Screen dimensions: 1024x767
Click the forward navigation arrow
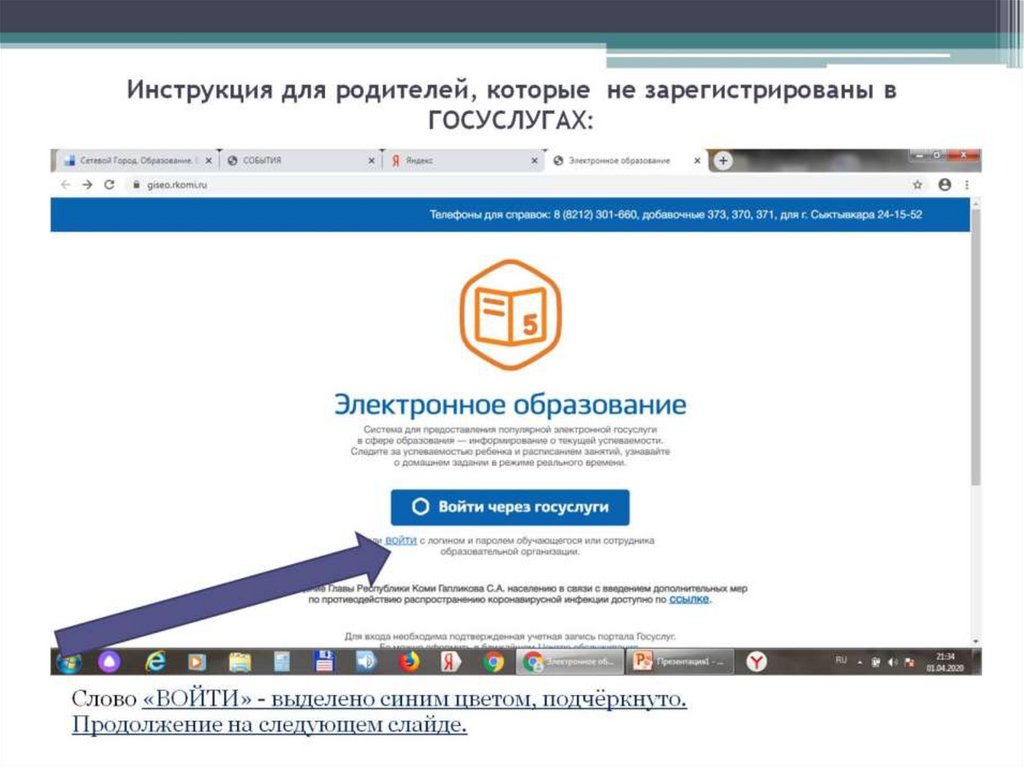(85, 186)
